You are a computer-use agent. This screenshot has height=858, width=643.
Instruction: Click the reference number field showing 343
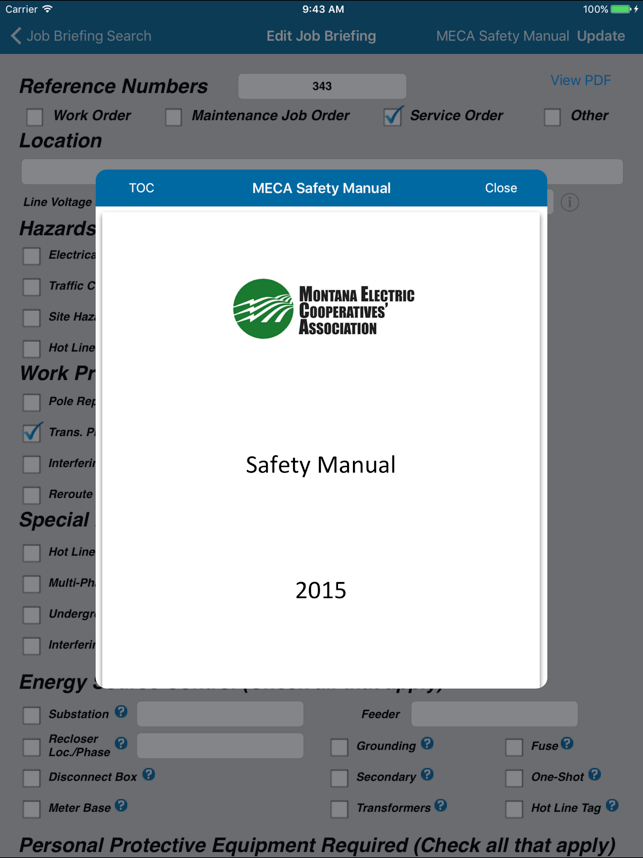click(x=322, y=86)
